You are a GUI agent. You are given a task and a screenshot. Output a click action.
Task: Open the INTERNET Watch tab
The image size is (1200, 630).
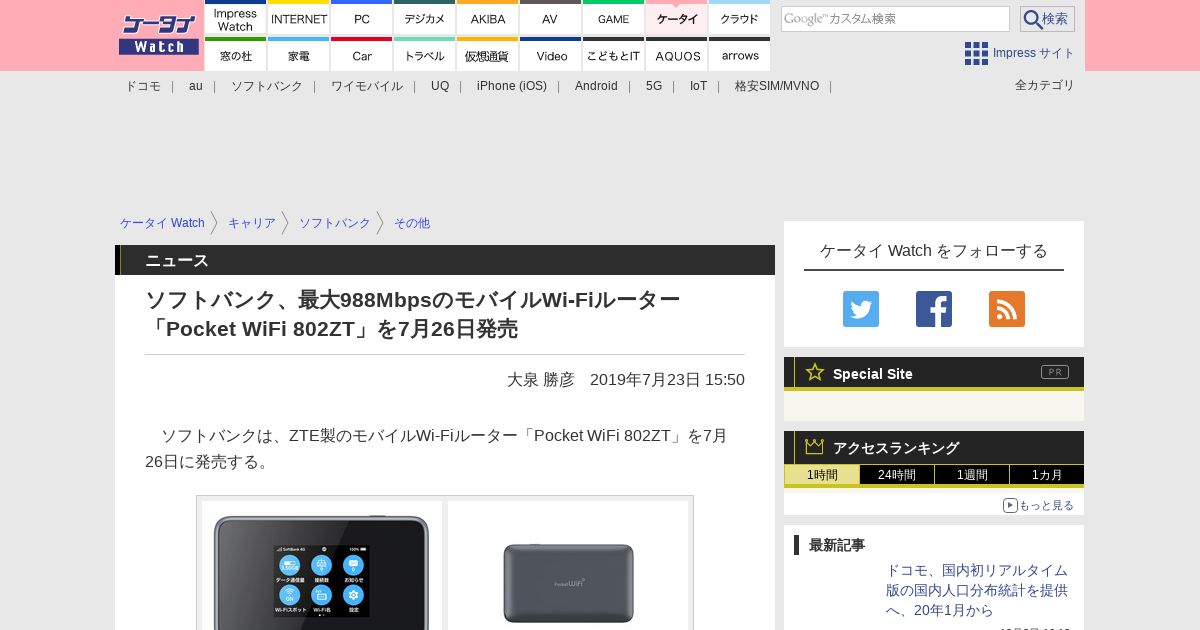[x=299, y=18]
